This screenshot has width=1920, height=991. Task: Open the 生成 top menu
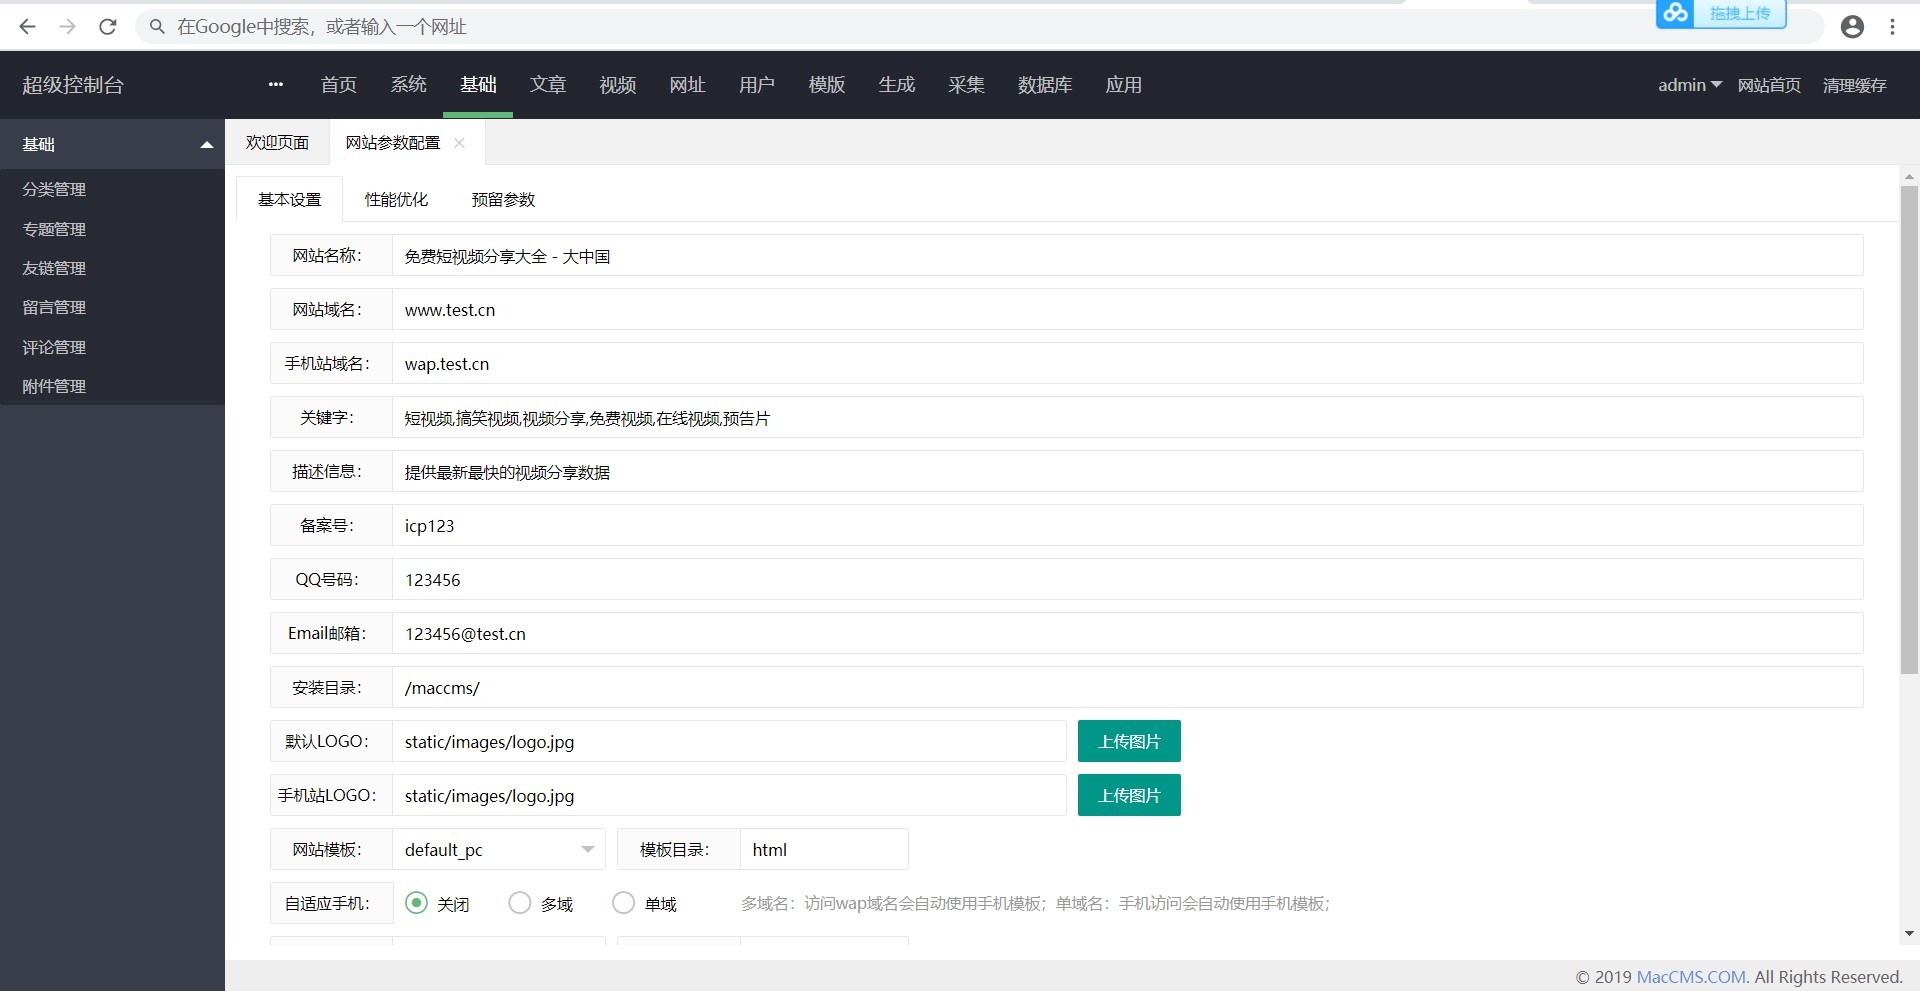click(897, 85)
